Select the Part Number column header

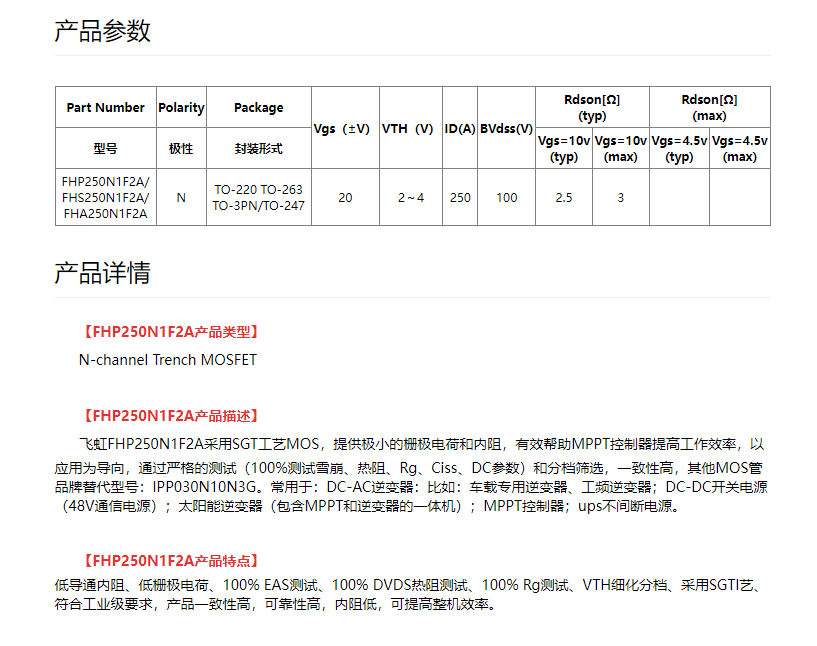(x=105, y=107)
